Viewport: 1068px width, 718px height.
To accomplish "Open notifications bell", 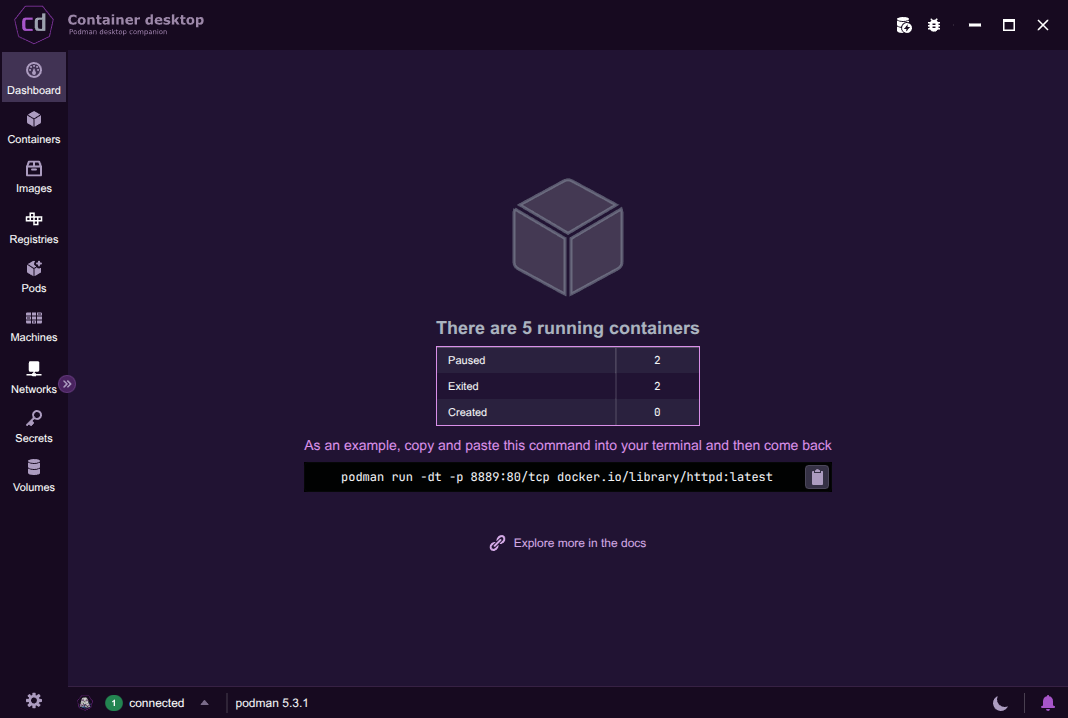I will (x=1048, y=703).
